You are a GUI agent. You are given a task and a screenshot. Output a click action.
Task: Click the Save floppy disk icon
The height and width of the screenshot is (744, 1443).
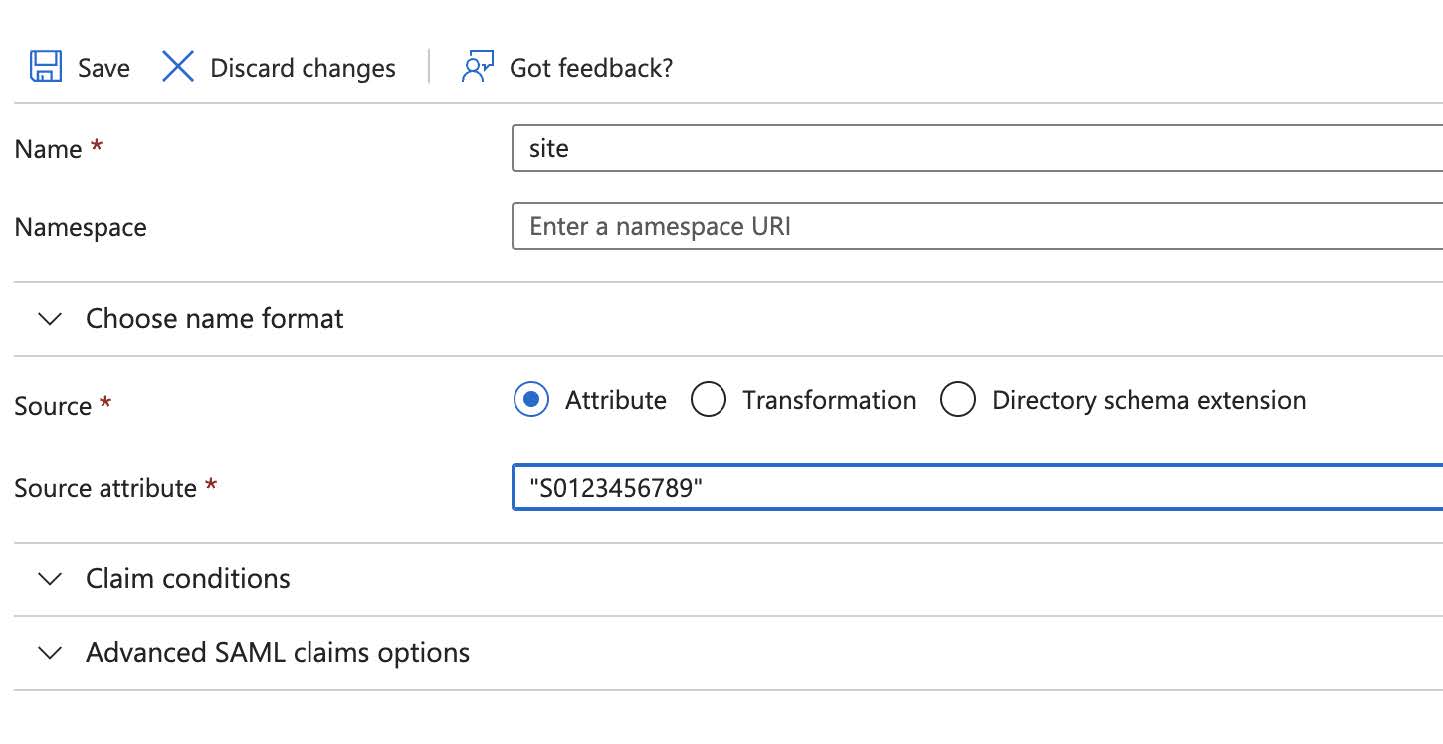(x=46, y=67)
